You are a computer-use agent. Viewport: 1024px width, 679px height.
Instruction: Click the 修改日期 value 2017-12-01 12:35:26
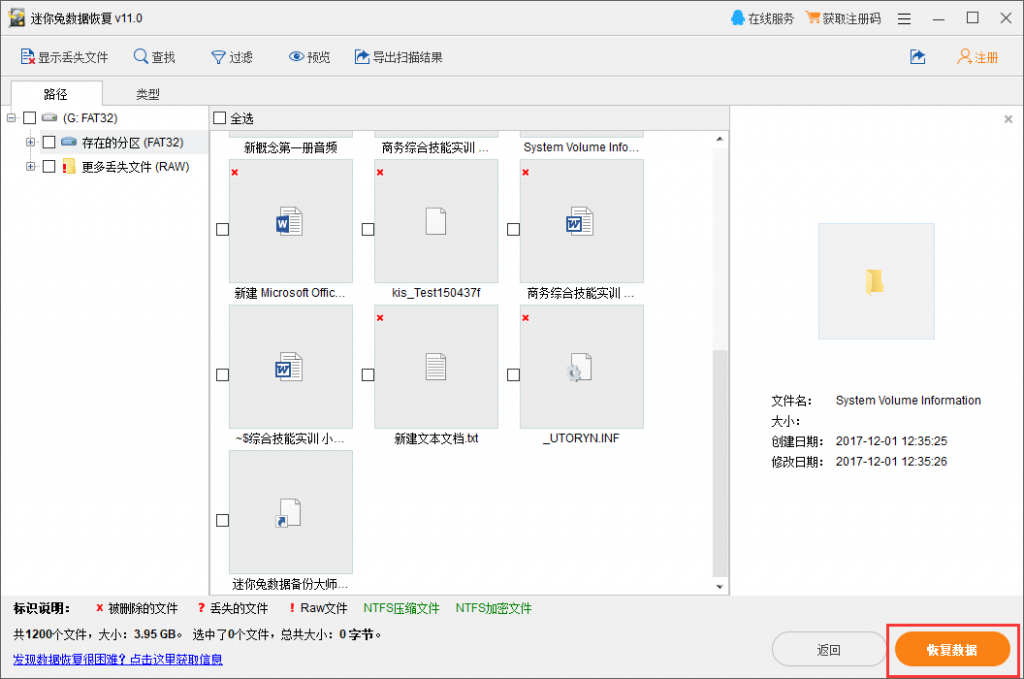(x=891, y=462)
